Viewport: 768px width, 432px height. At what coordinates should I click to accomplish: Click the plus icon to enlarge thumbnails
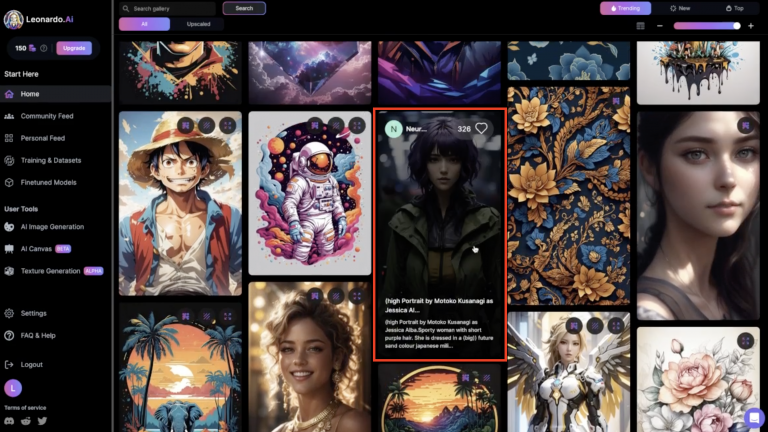751,25
